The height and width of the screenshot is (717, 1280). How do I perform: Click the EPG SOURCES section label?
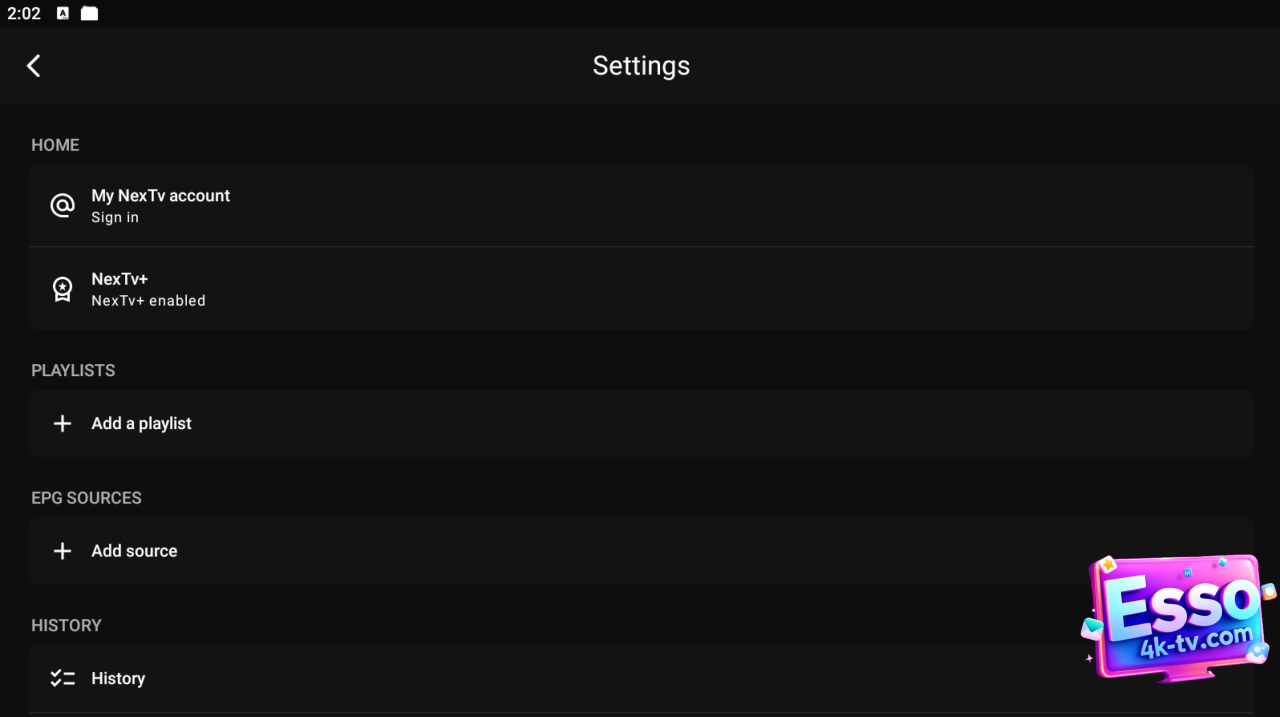click(x=86, y=497)
